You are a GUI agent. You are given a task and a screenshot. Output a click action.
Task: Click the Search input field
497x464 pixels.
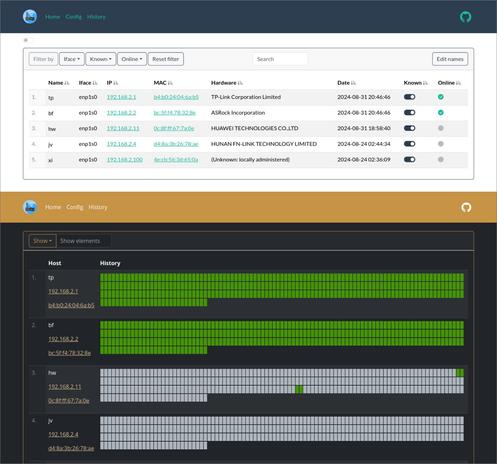[280, 59]
